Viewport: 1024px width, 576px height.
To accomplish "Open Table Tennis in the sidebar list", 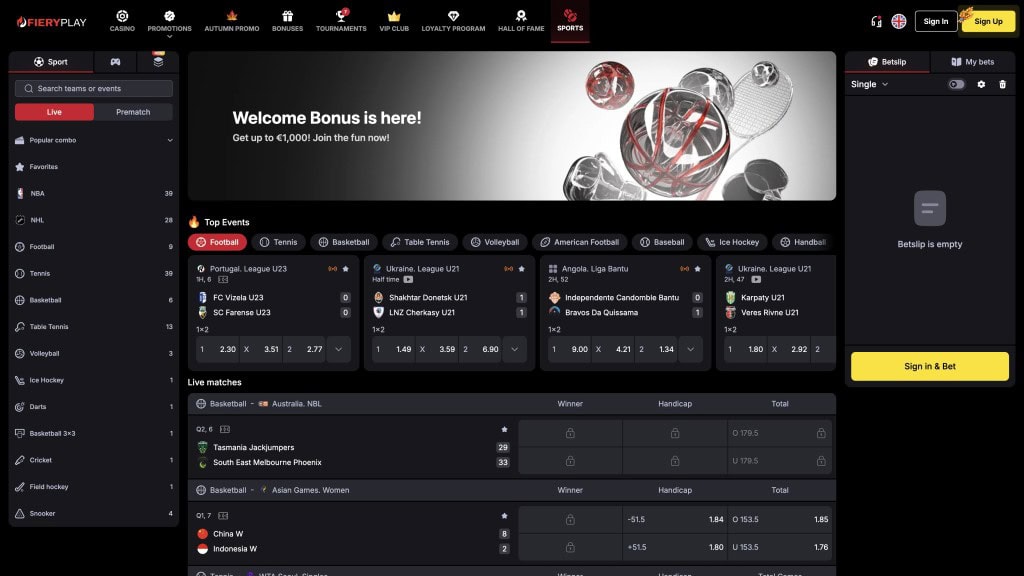I will (x=93, y=327).
